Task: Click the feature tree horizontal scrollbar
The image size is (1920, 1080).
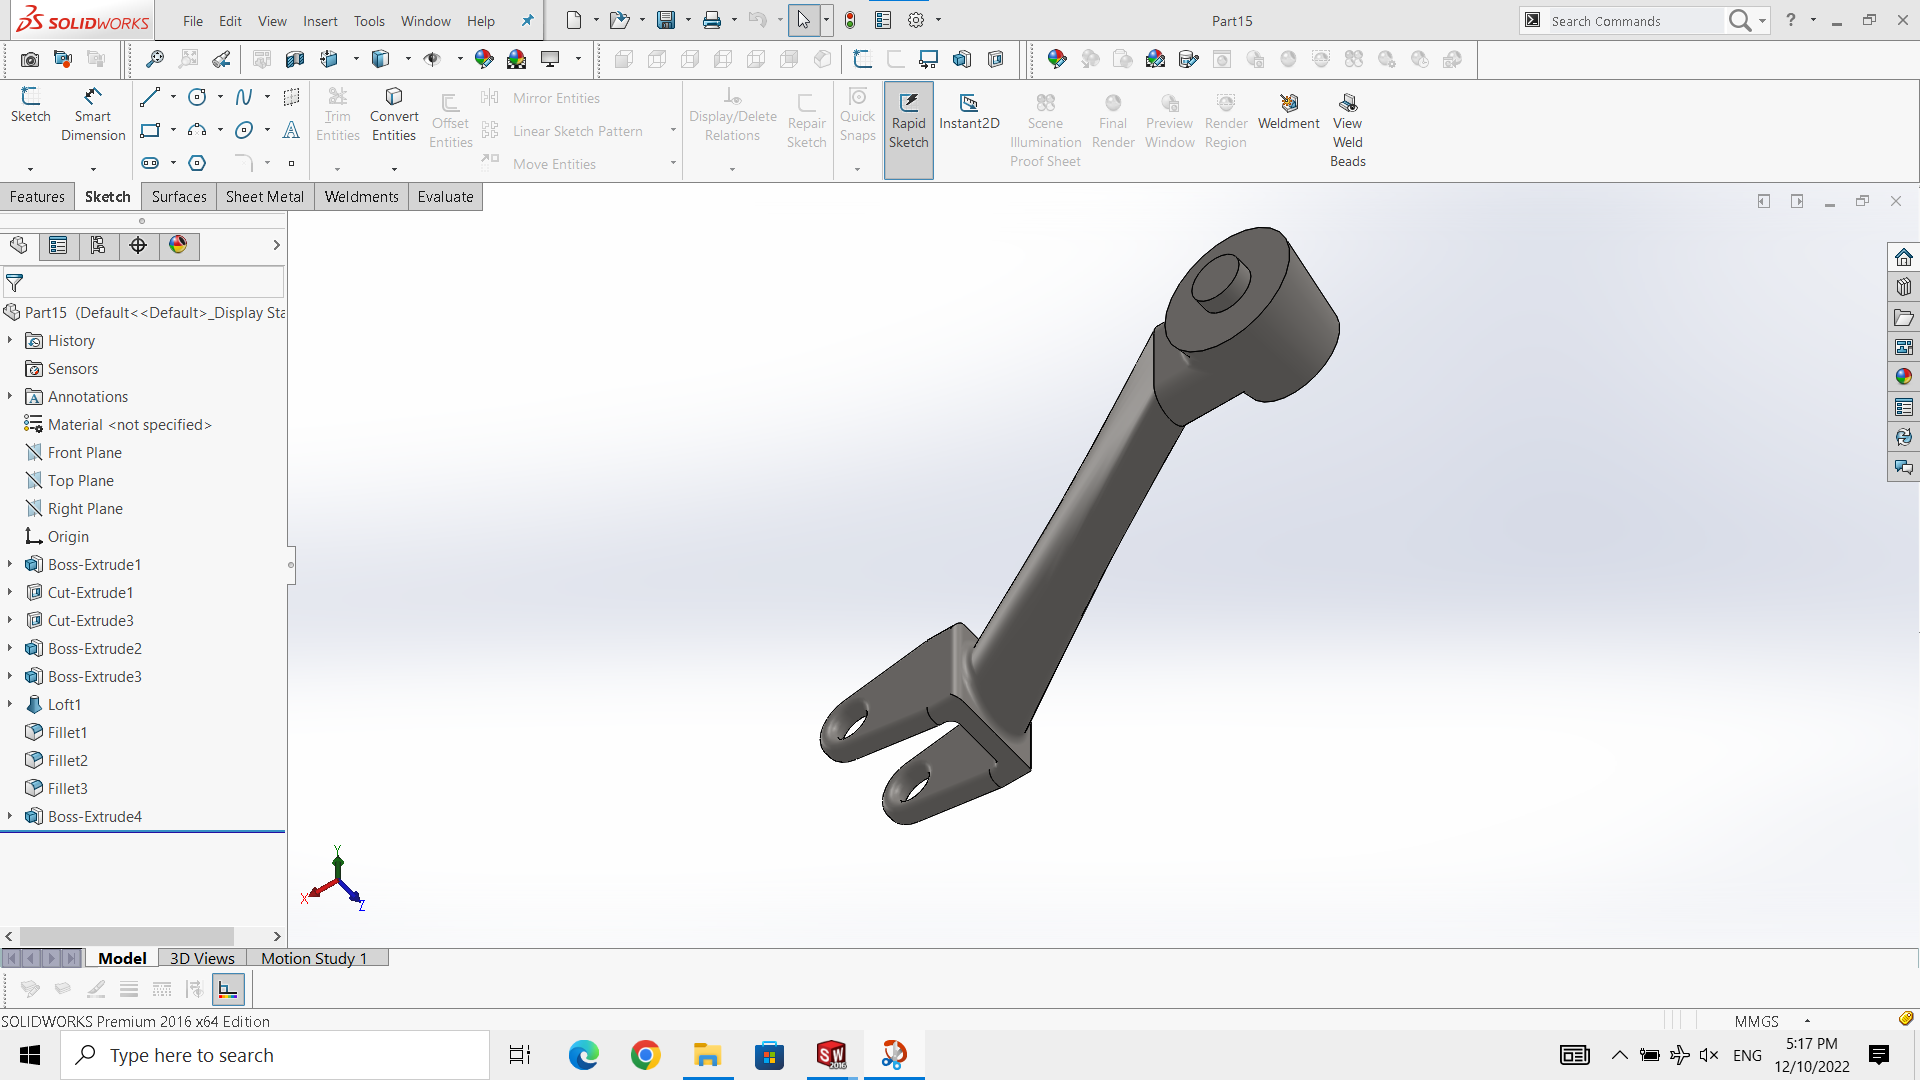Action: 127,936
